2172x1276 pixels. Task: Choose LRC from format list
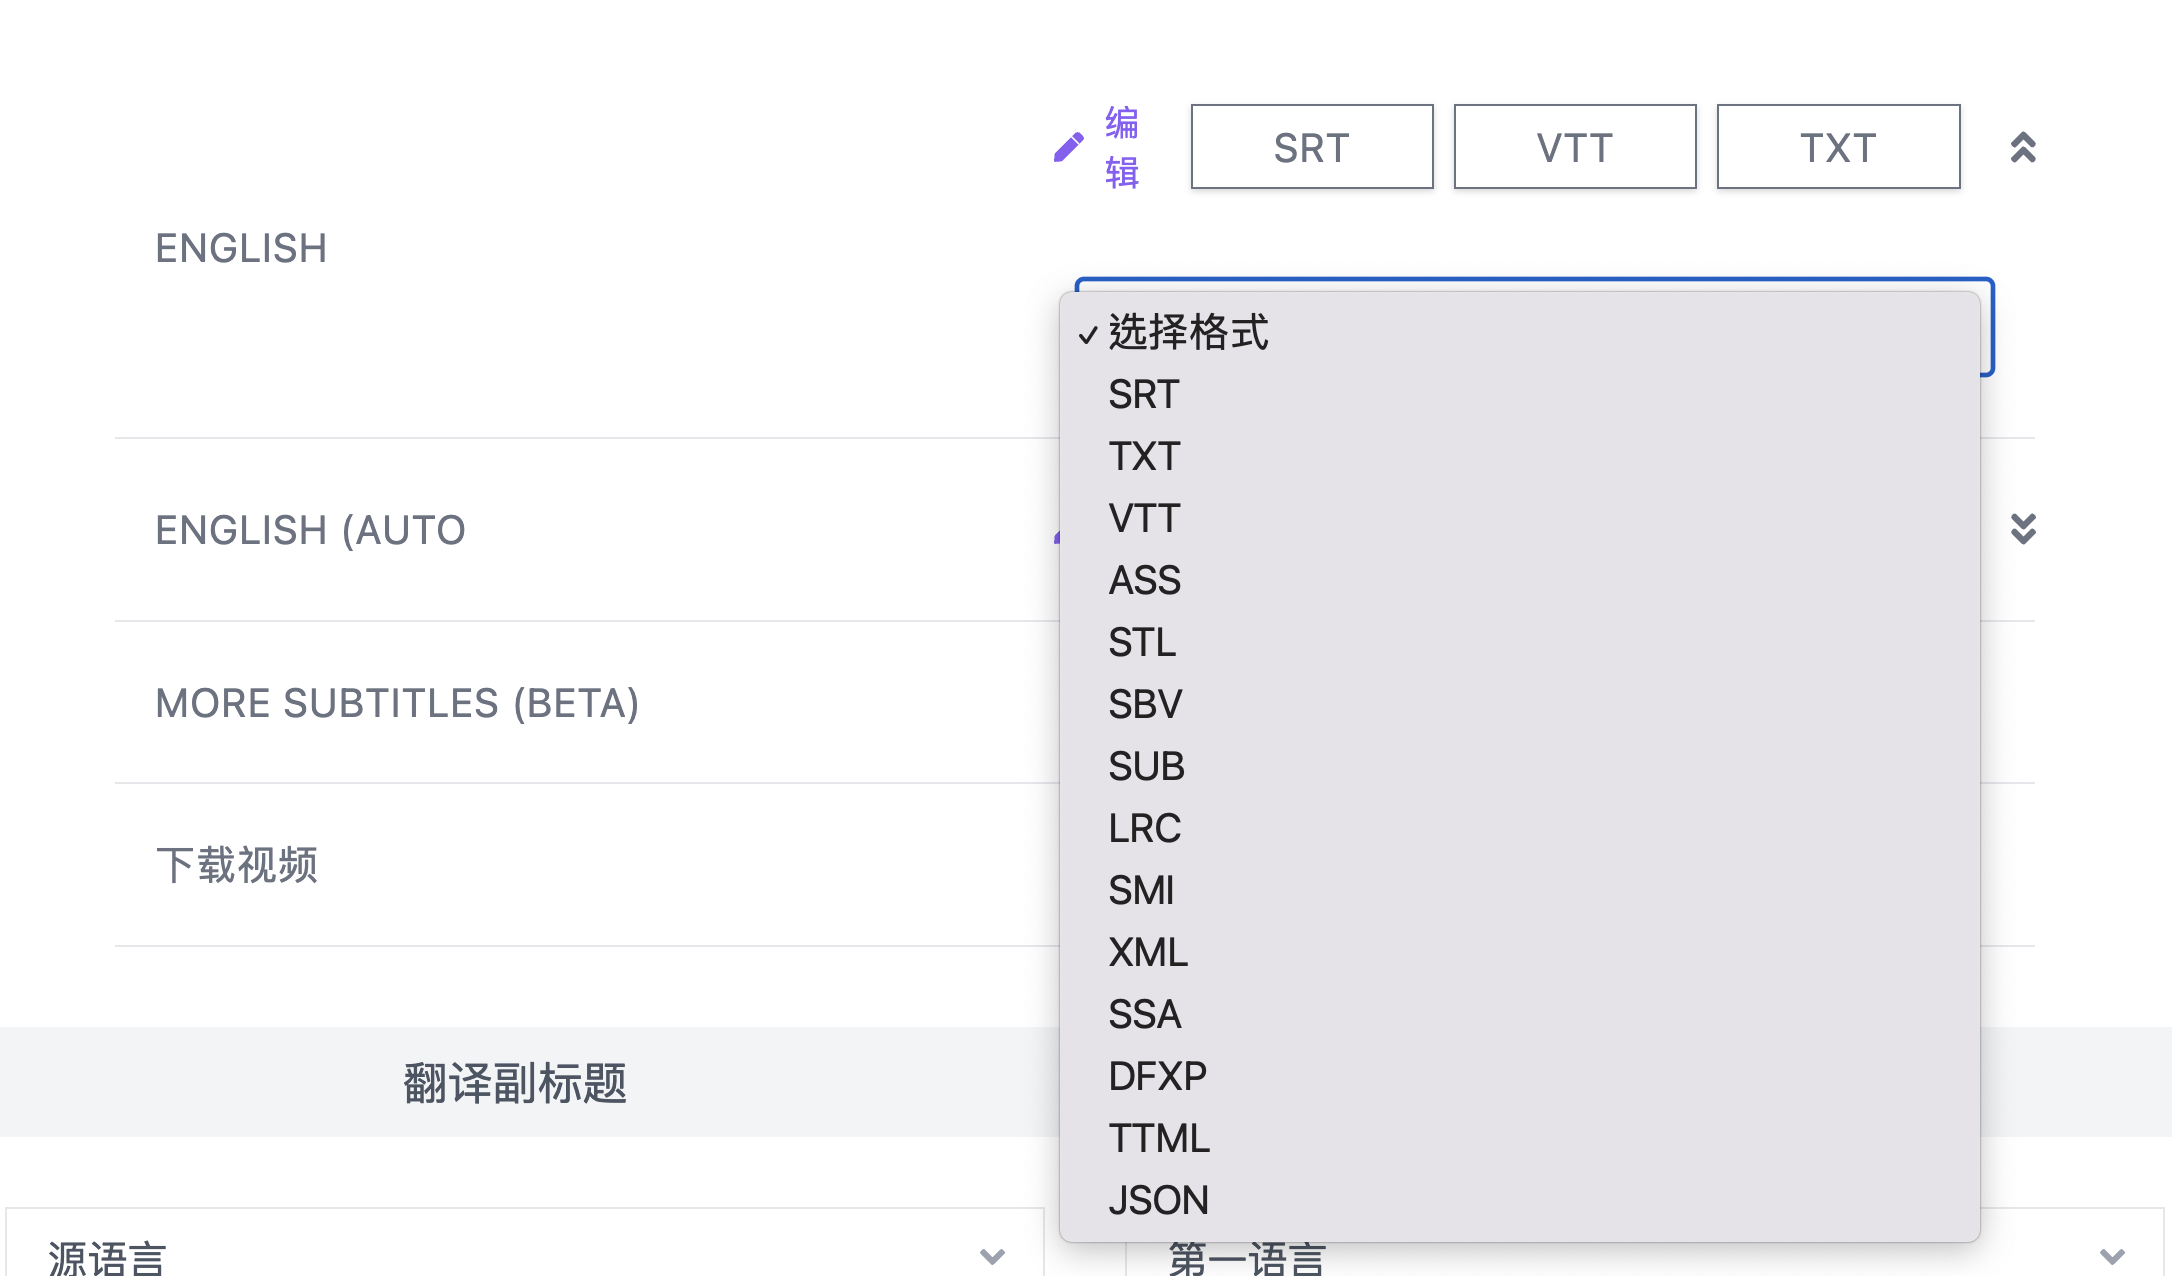1144,829
